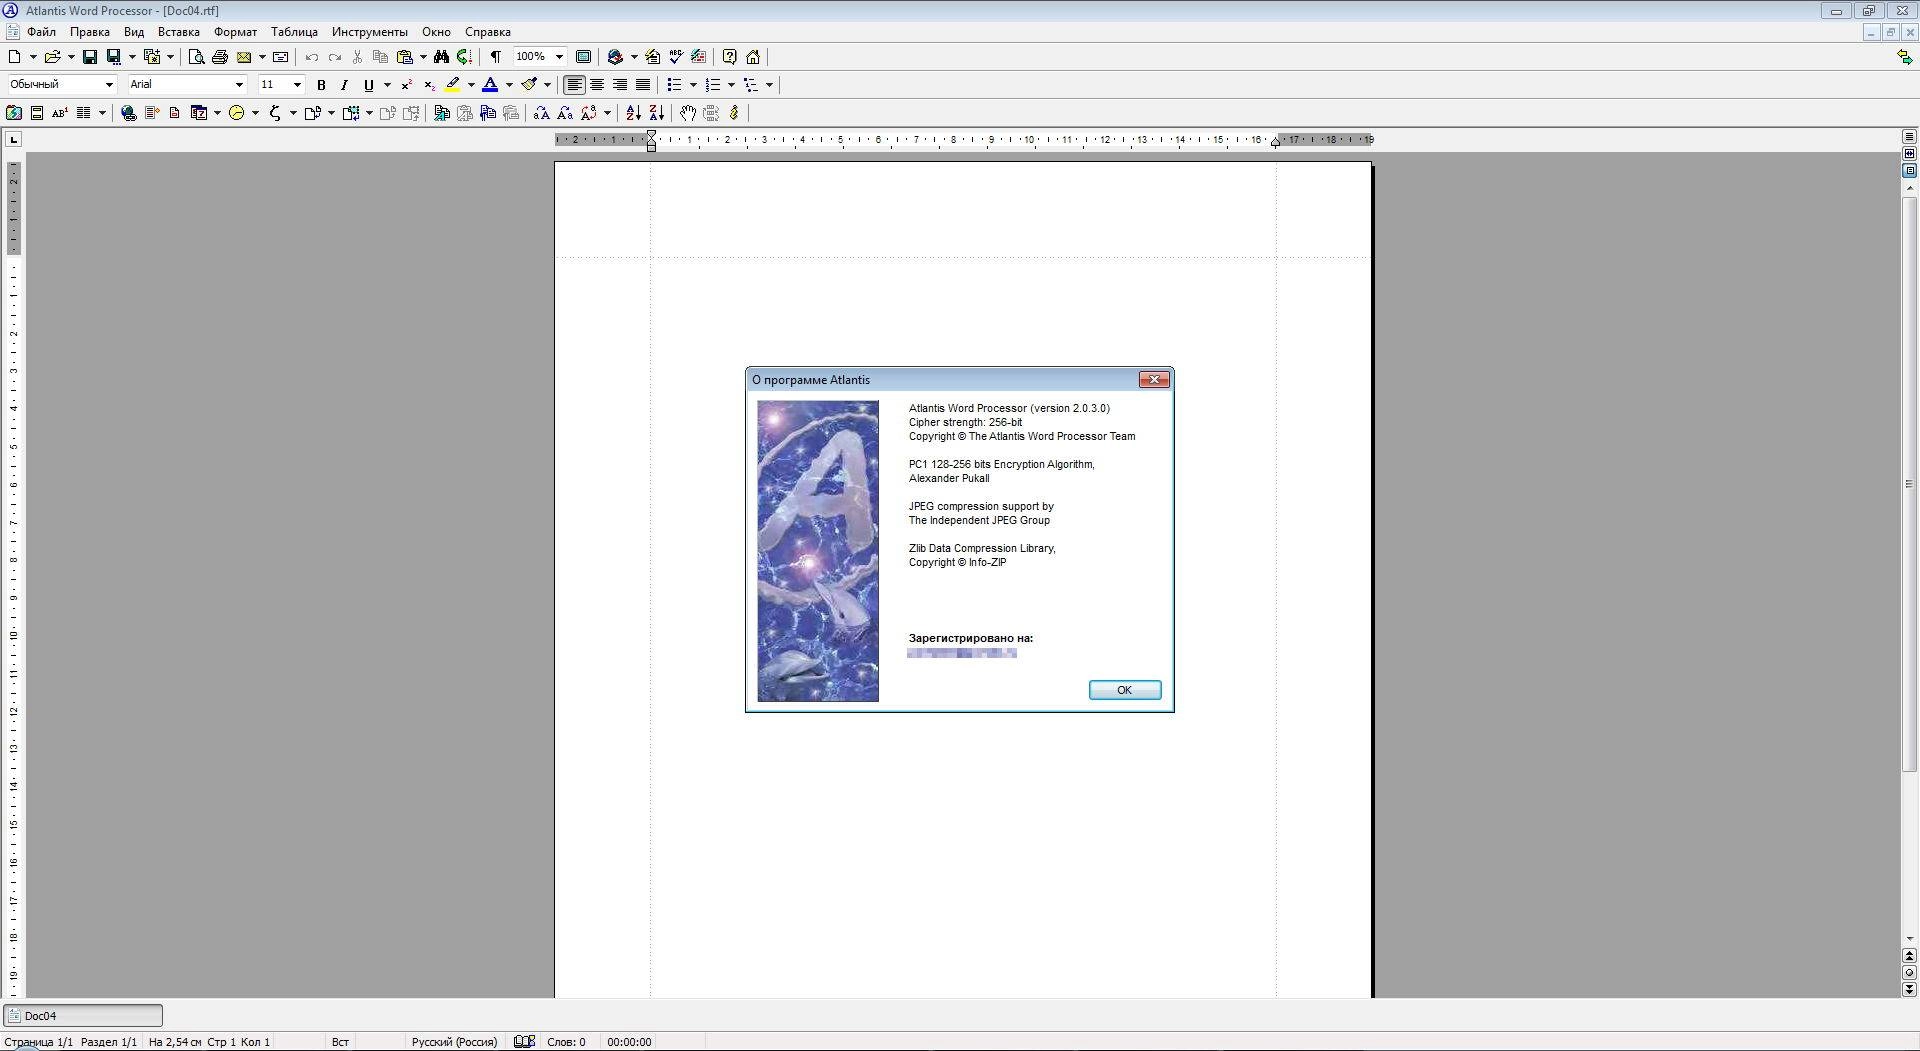Image resolution: width=1920 pixels, height=1051 pixels.
Task: Close the О программе Atlantis dialog
Action: pyautogui.click(x=1154, y=380)
